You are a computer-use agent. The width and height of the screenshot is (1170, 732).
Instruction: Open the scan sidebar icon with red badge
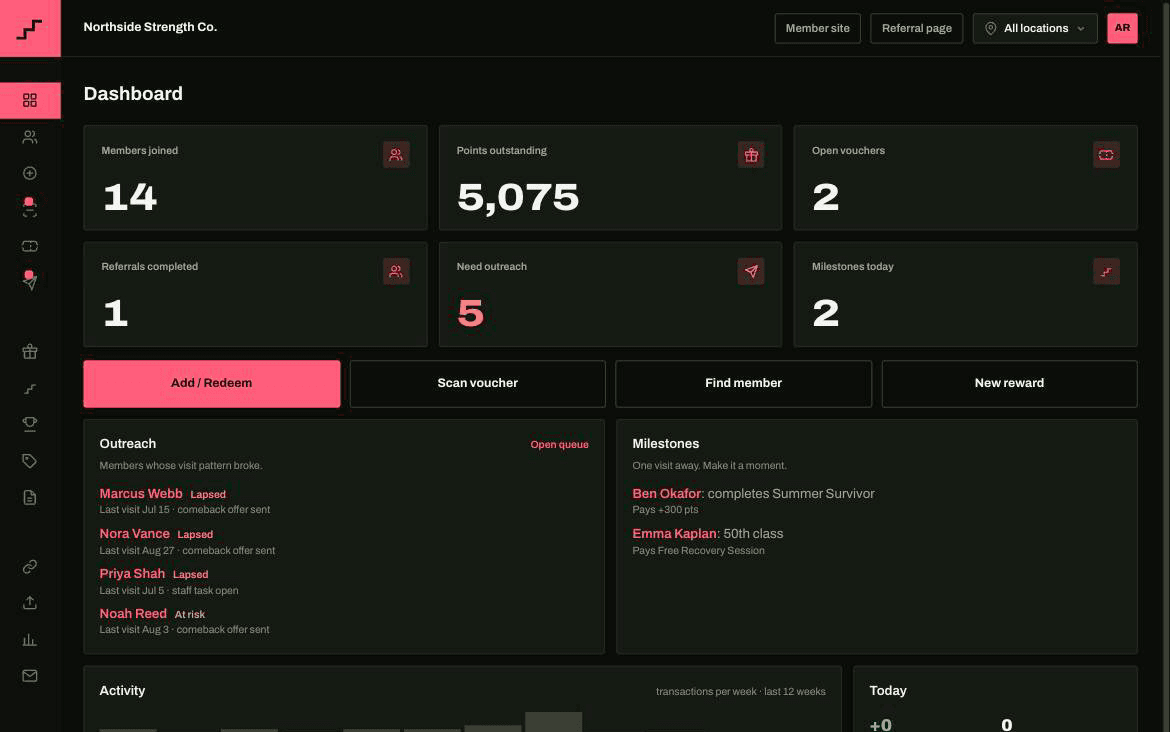coord(30,208)
